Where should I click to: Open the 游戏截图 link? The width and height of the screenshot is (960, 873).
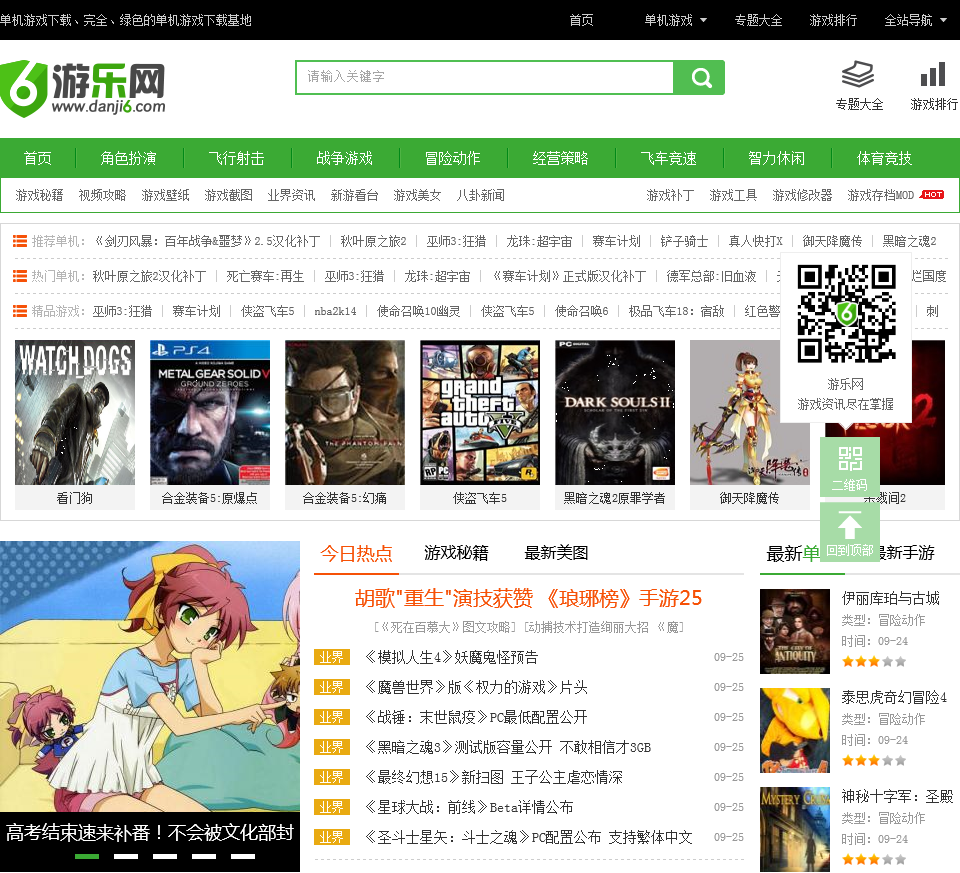(228, 195)
